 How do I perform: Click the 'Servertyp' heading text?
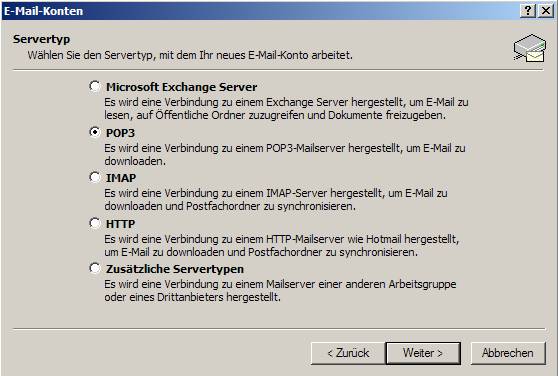click(41, 39)
